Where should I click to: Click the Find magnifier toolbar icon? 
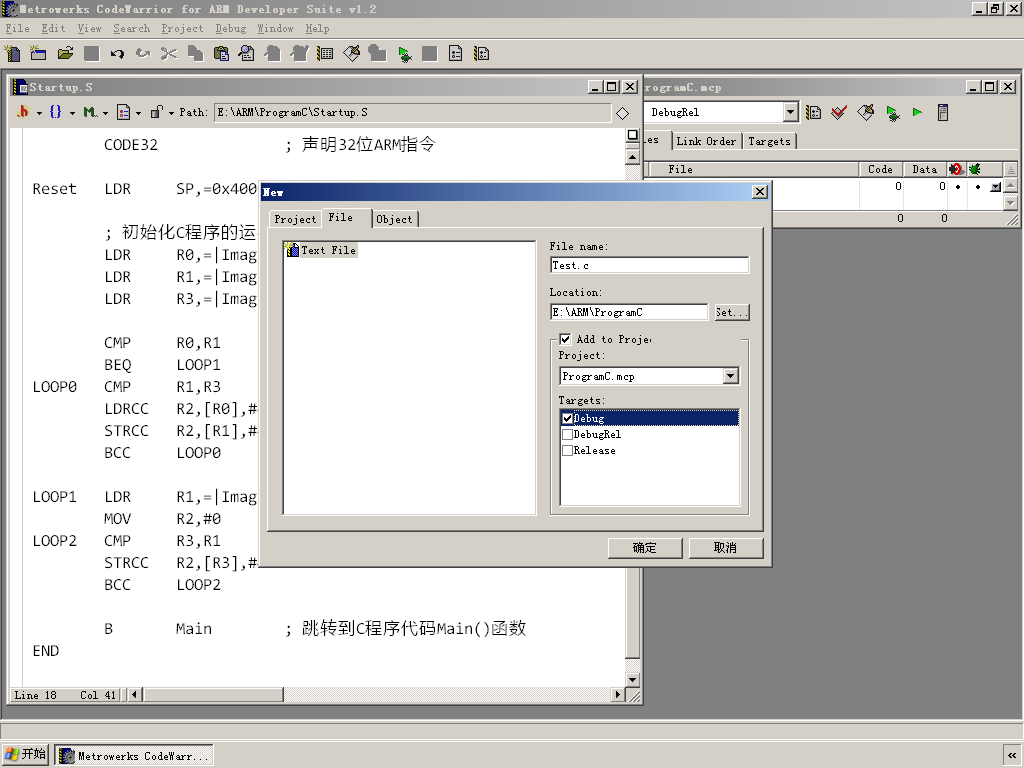247,54
